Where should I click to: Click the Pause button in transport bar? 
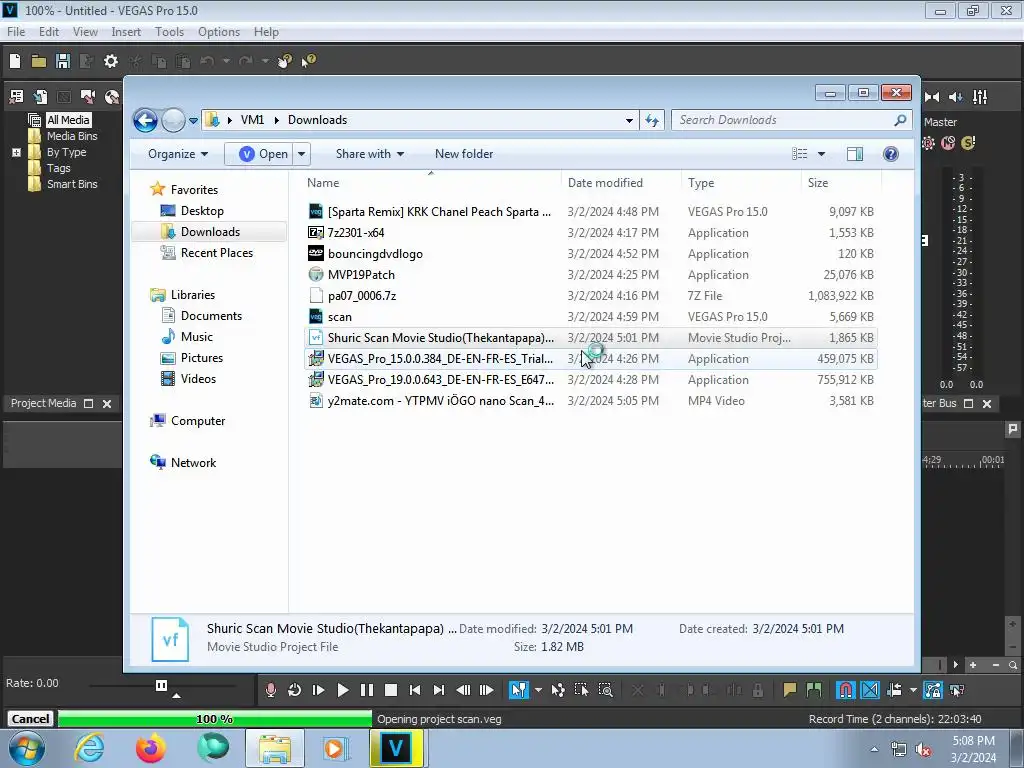pyautogui.click(x=367, y=690)
